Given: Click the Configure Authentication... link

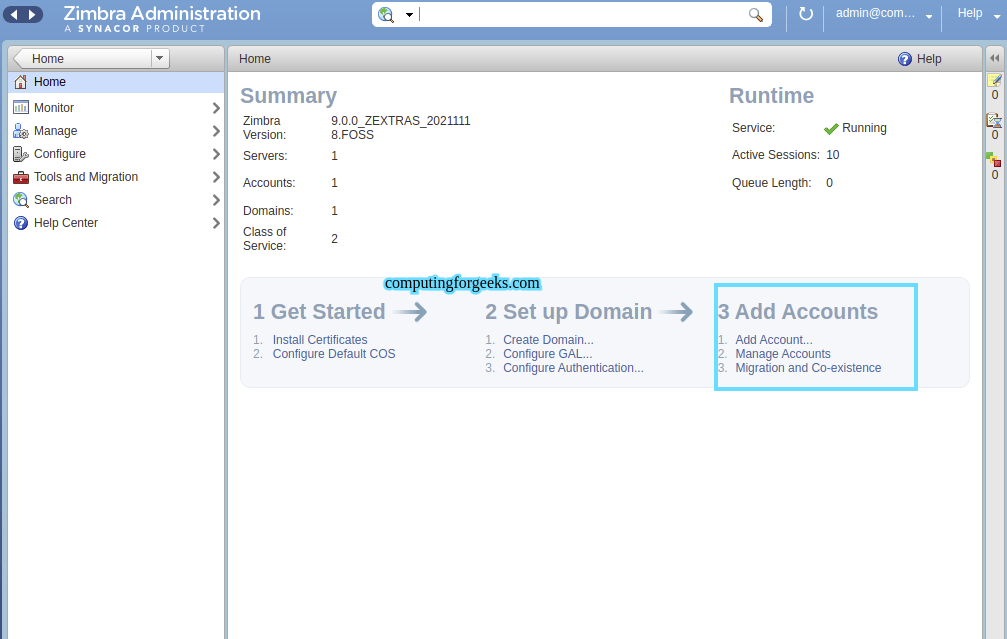Looking at the screenshot, I should [574, 368].
